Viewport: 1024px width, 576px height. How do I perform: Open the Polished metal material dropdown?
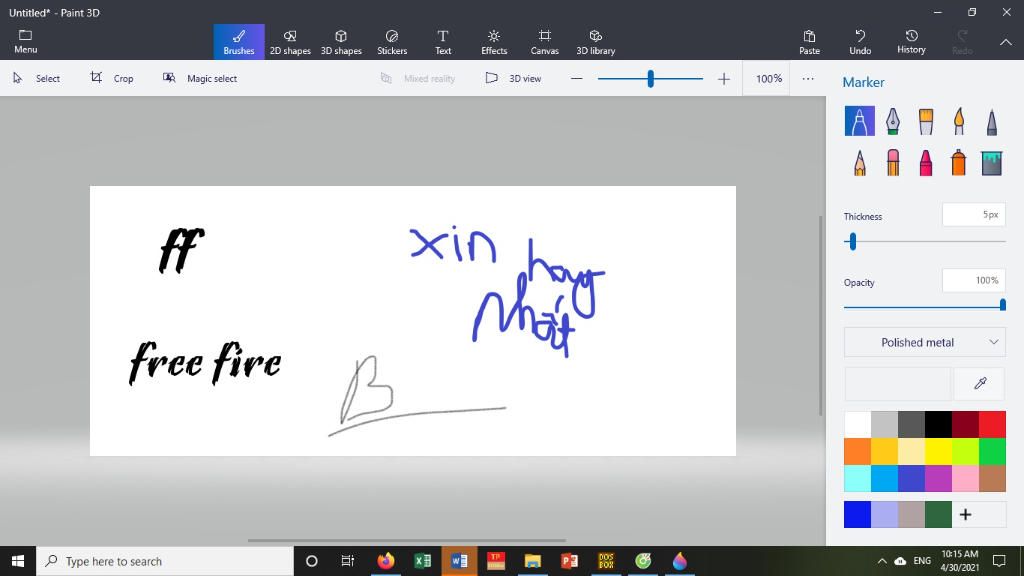[x=925, y=342]
